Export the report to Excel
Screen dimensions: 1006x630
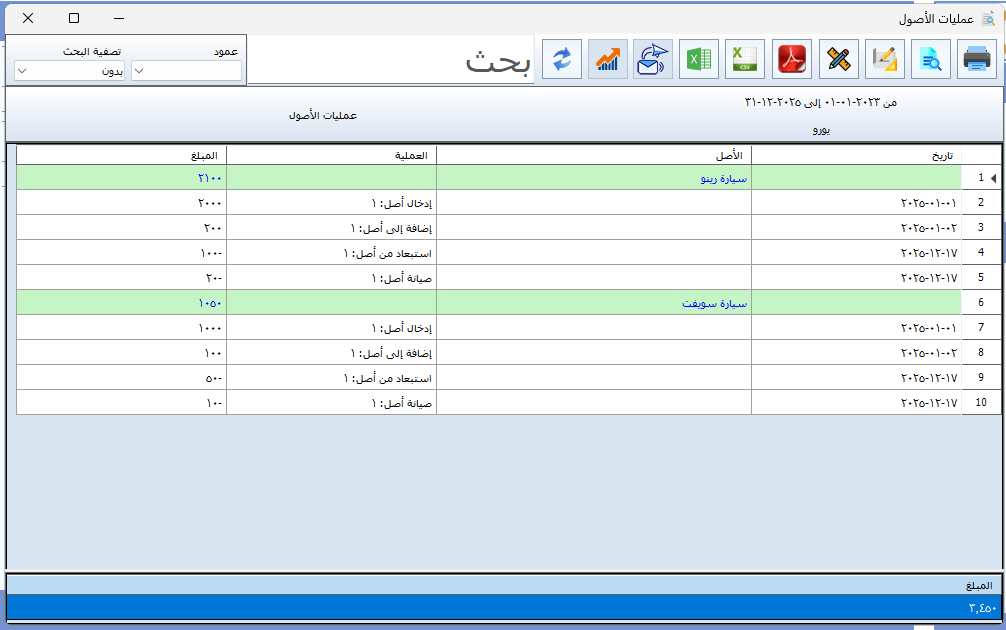[699, 60]
